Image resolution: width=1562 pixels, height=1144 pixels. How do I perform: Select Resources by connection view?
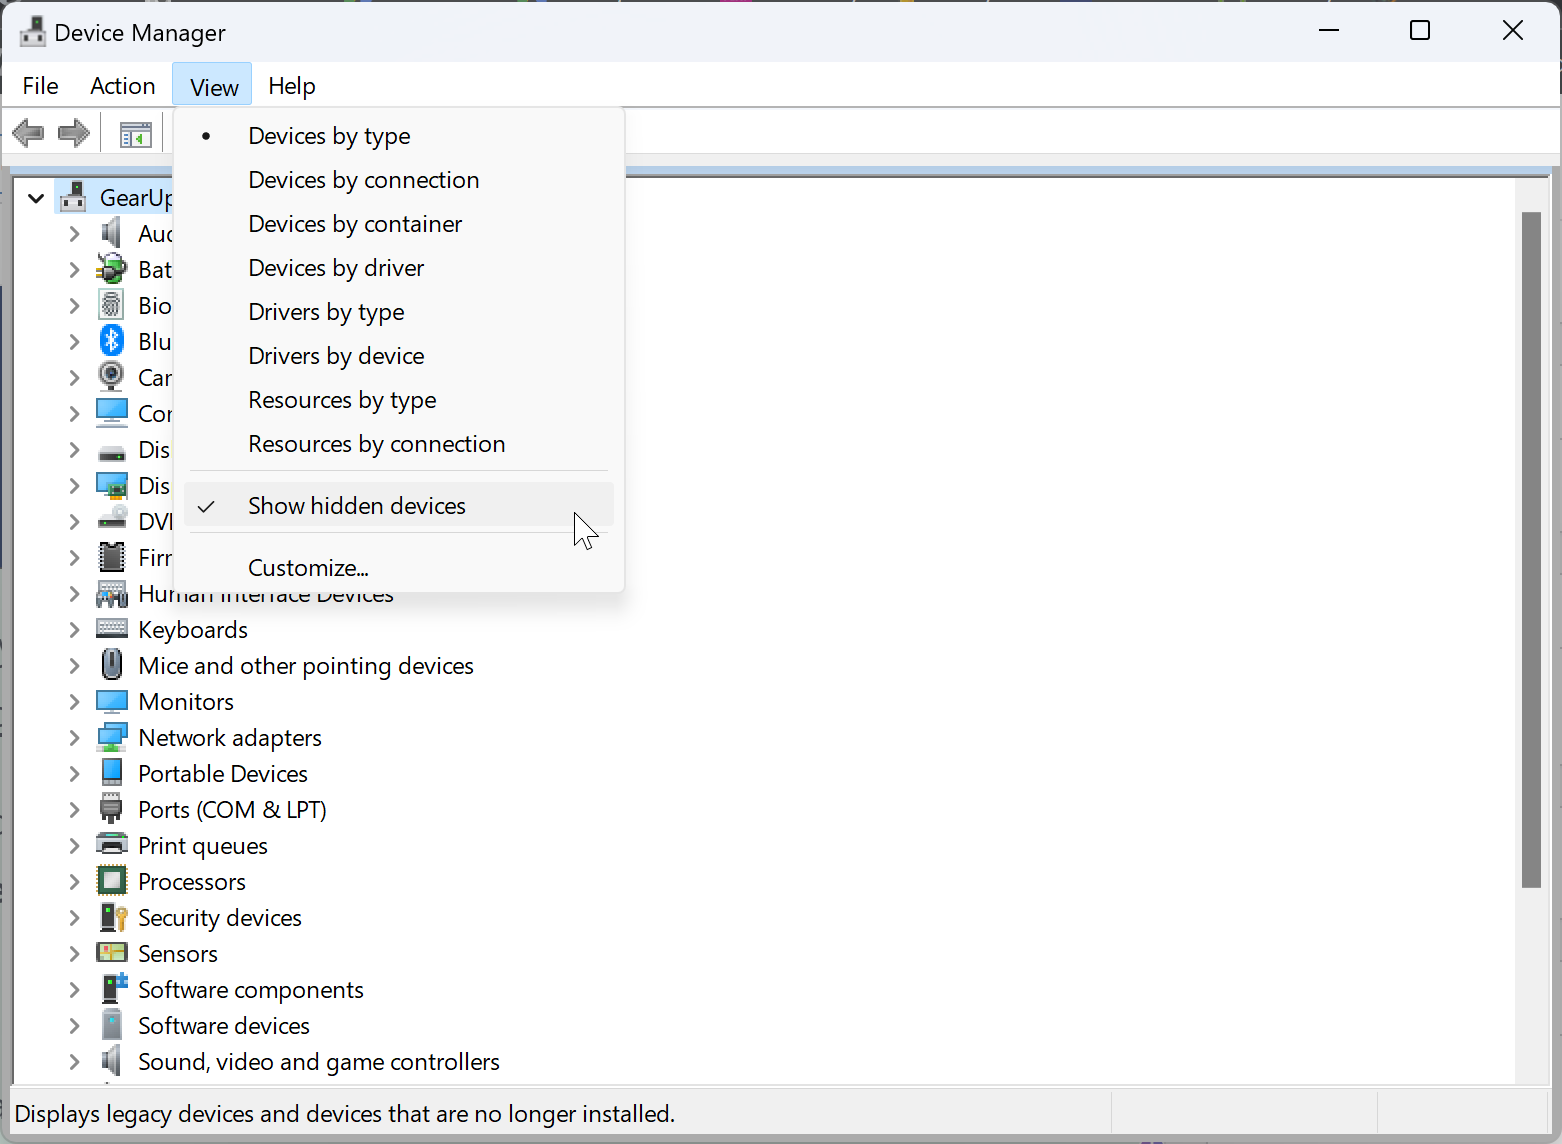point(399,444)
